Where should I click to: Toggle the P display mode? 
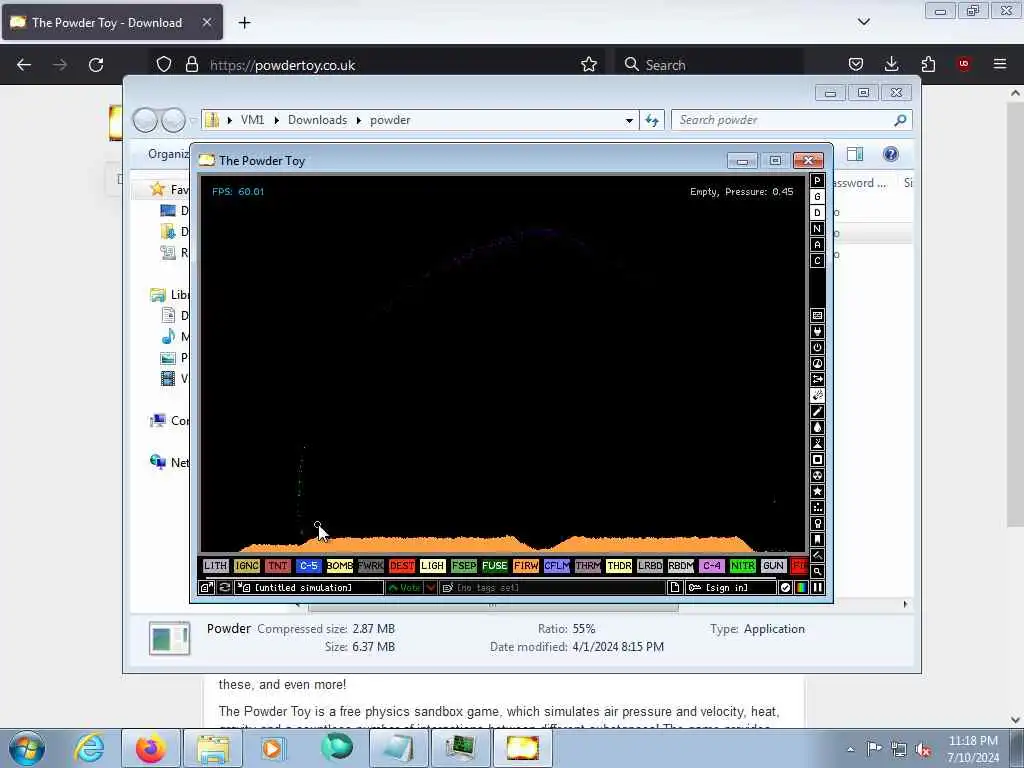pos(817,181)
